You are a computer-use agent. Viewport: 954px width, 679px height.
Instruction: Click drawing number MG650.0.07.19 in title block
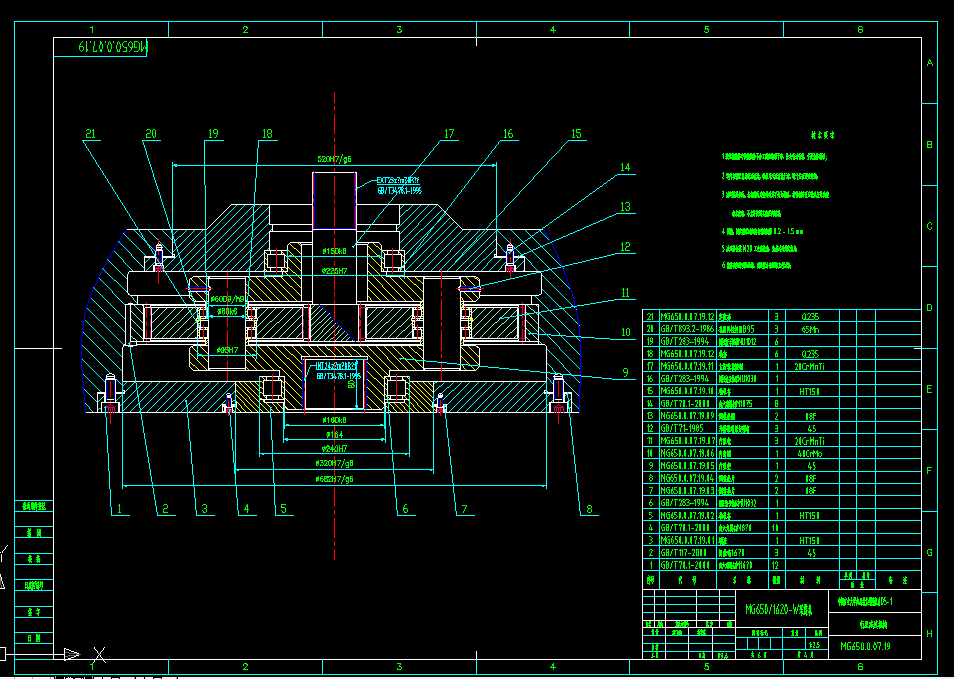tap(865, 646)
